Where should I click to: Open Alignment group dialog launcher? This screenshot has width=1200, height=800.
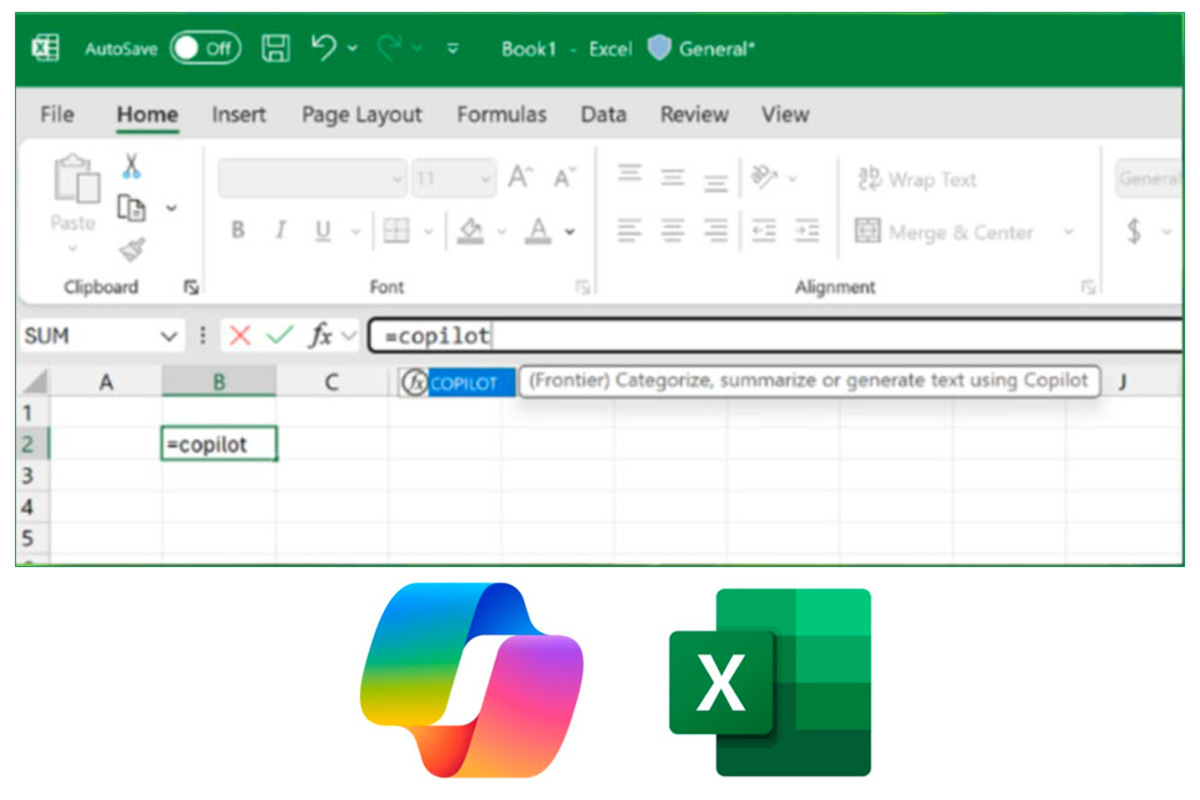point(1087,288)
